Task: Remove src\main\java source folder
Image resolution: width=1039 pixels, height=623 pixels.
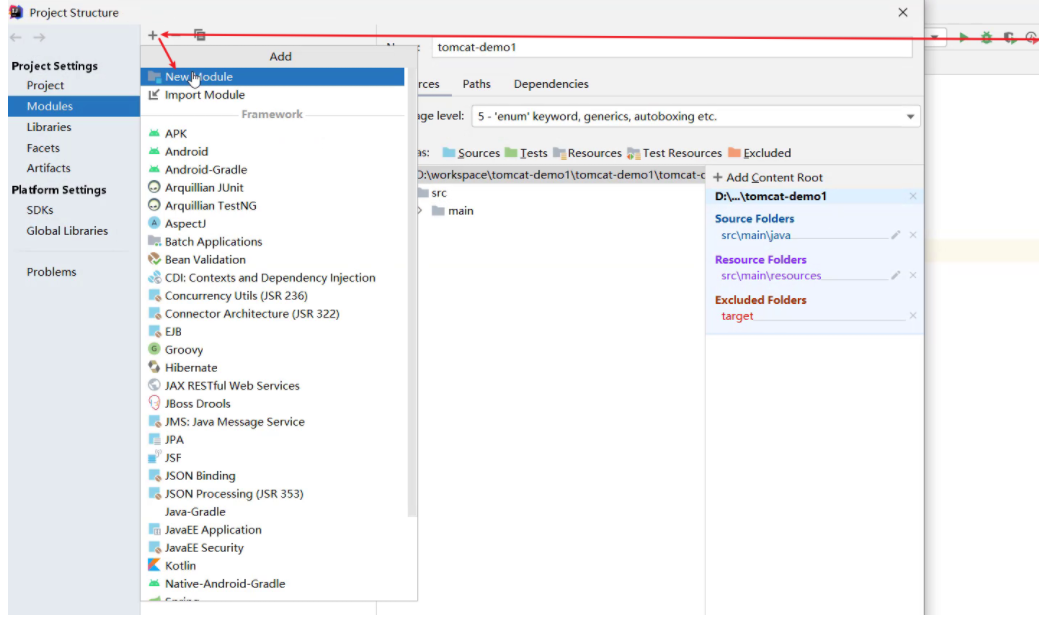Action: coord(912,235)
